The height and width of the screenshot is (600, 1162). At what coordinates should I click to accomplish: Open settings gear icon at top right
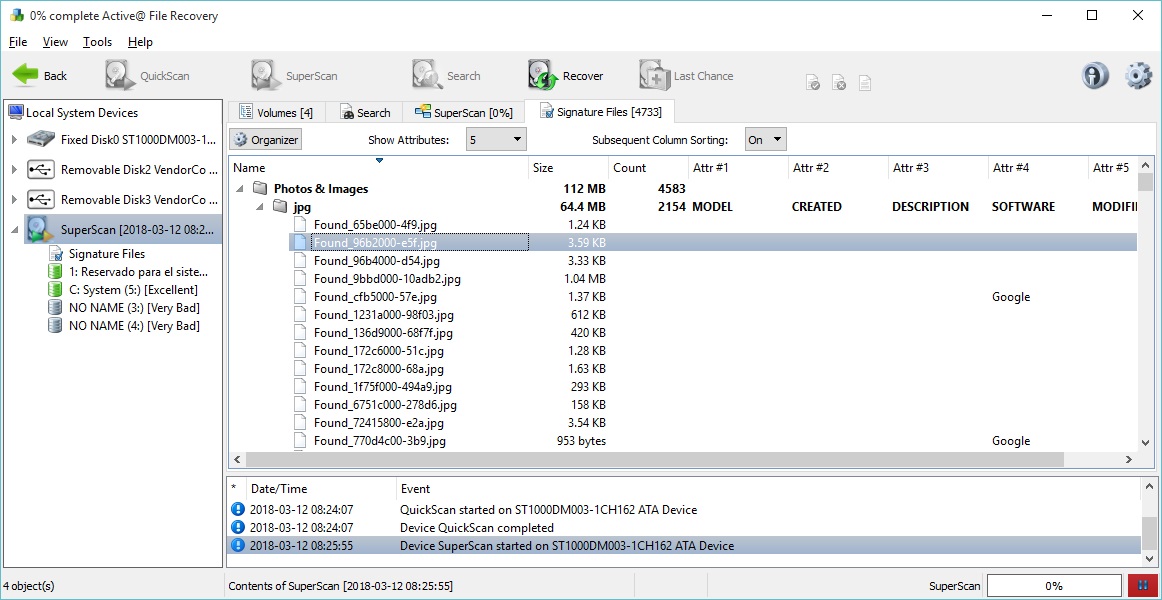tap(1138, 76)
